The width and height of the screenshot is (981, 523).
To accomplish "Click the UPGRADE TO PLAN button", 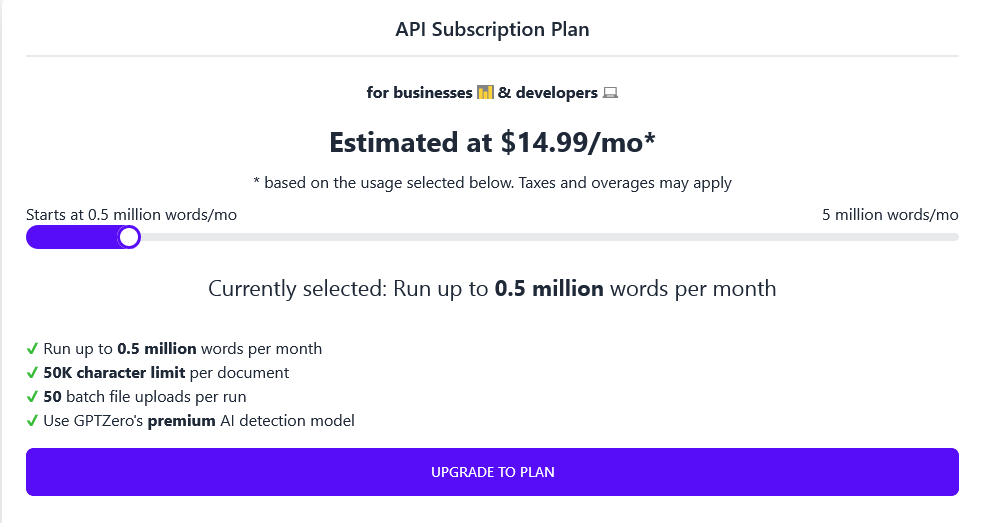I will (492, 472).
